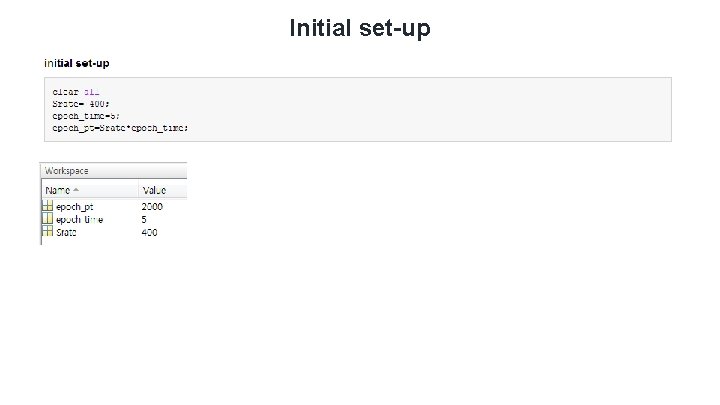Click the Srate variable grid icon
Screen dimensions: 720x405
pyautogui.click(x=47, y=231)
